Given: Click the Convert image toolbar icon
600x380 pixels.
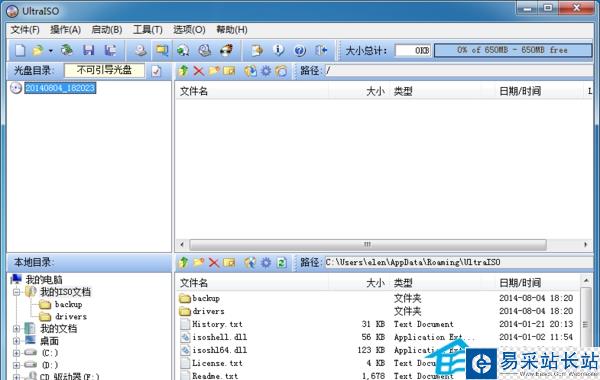Looking at the screenshot, I should coord(183,50).
